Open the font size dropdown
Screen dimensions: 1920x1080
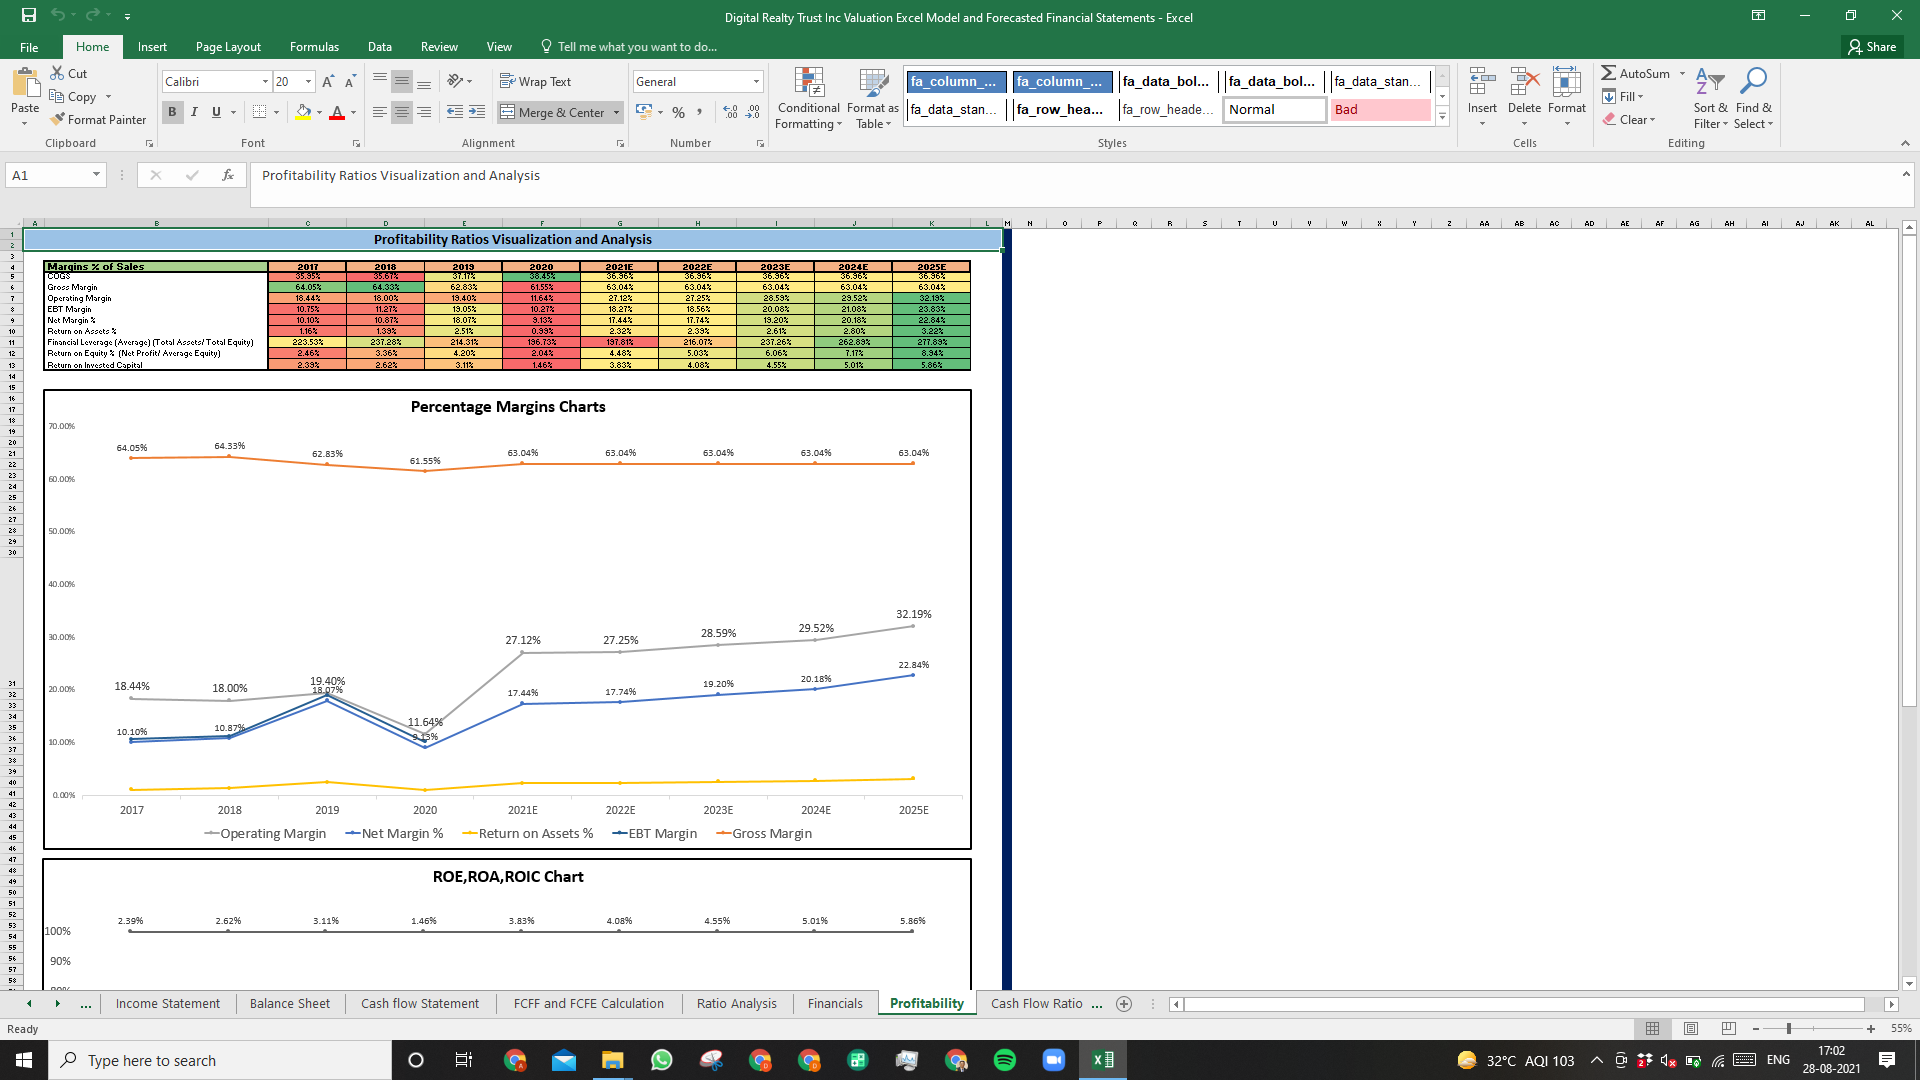coord(309,82)
